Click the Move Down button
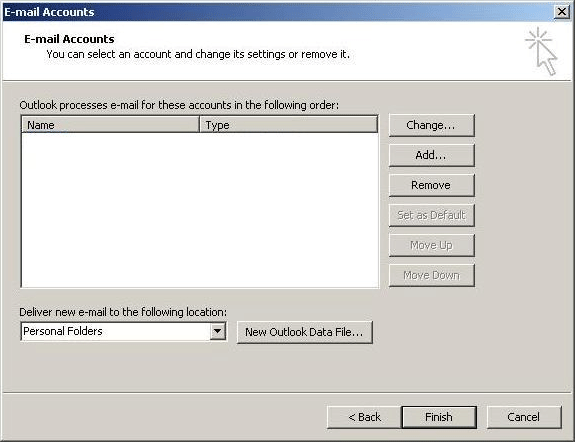 click(432, 275)
